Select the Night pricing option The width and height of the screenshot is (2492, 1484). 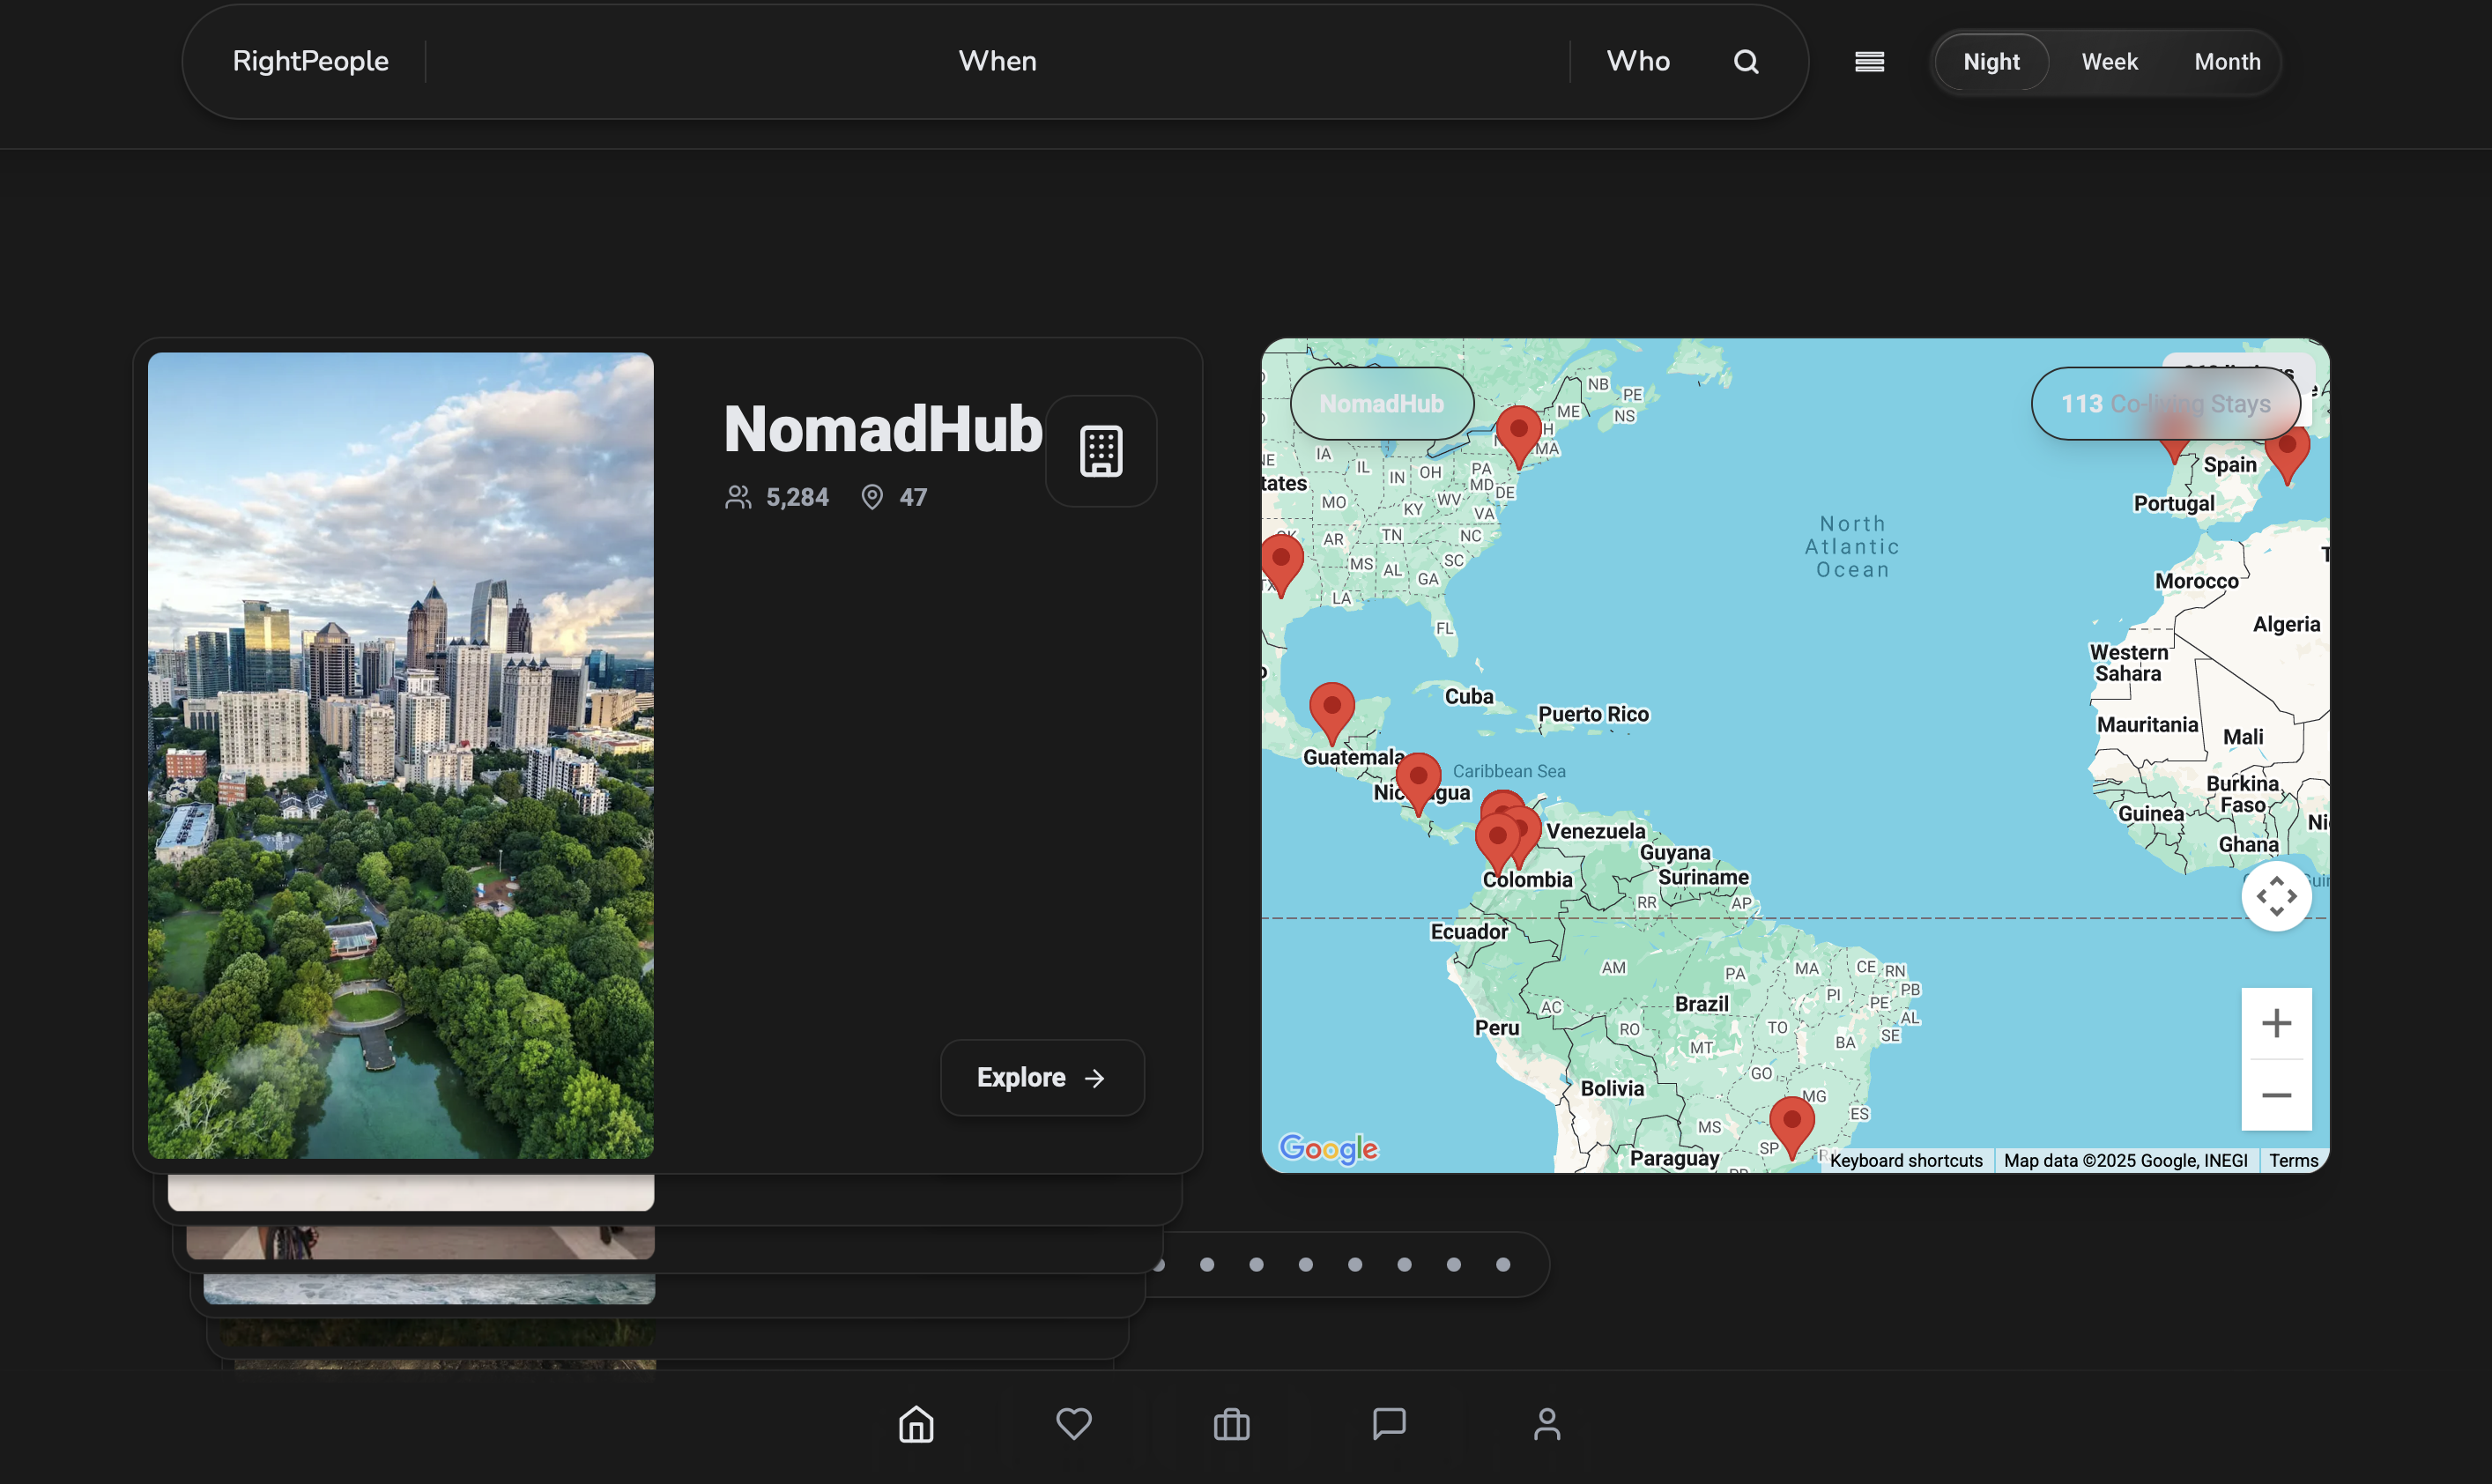1991,62
